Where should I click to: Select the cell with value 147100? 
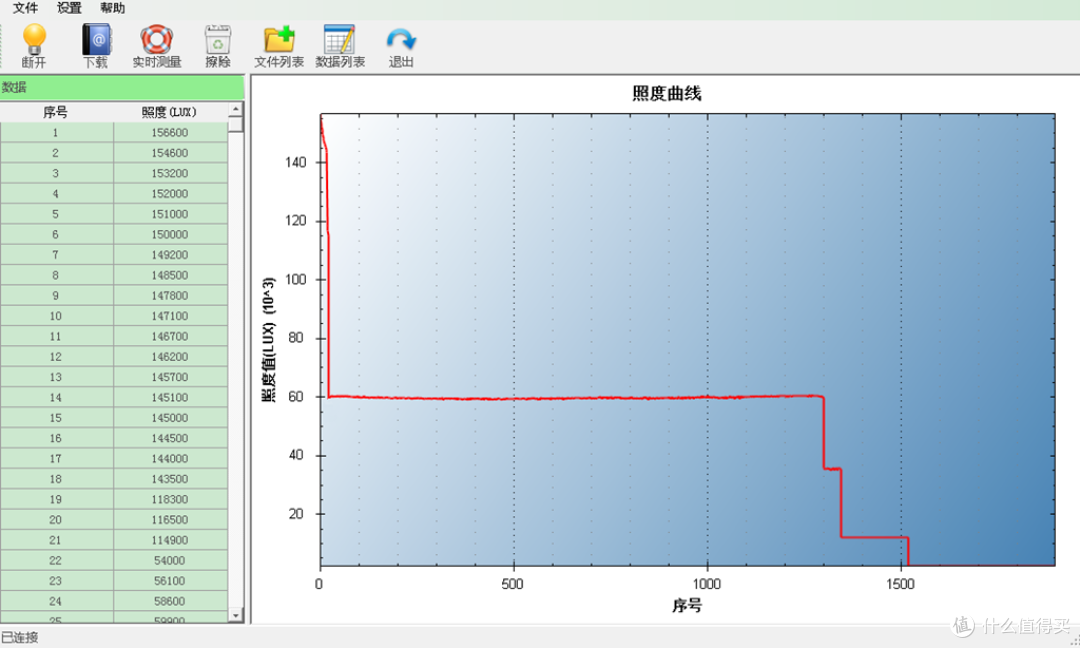pyautogui.click(x=170, y=316)
